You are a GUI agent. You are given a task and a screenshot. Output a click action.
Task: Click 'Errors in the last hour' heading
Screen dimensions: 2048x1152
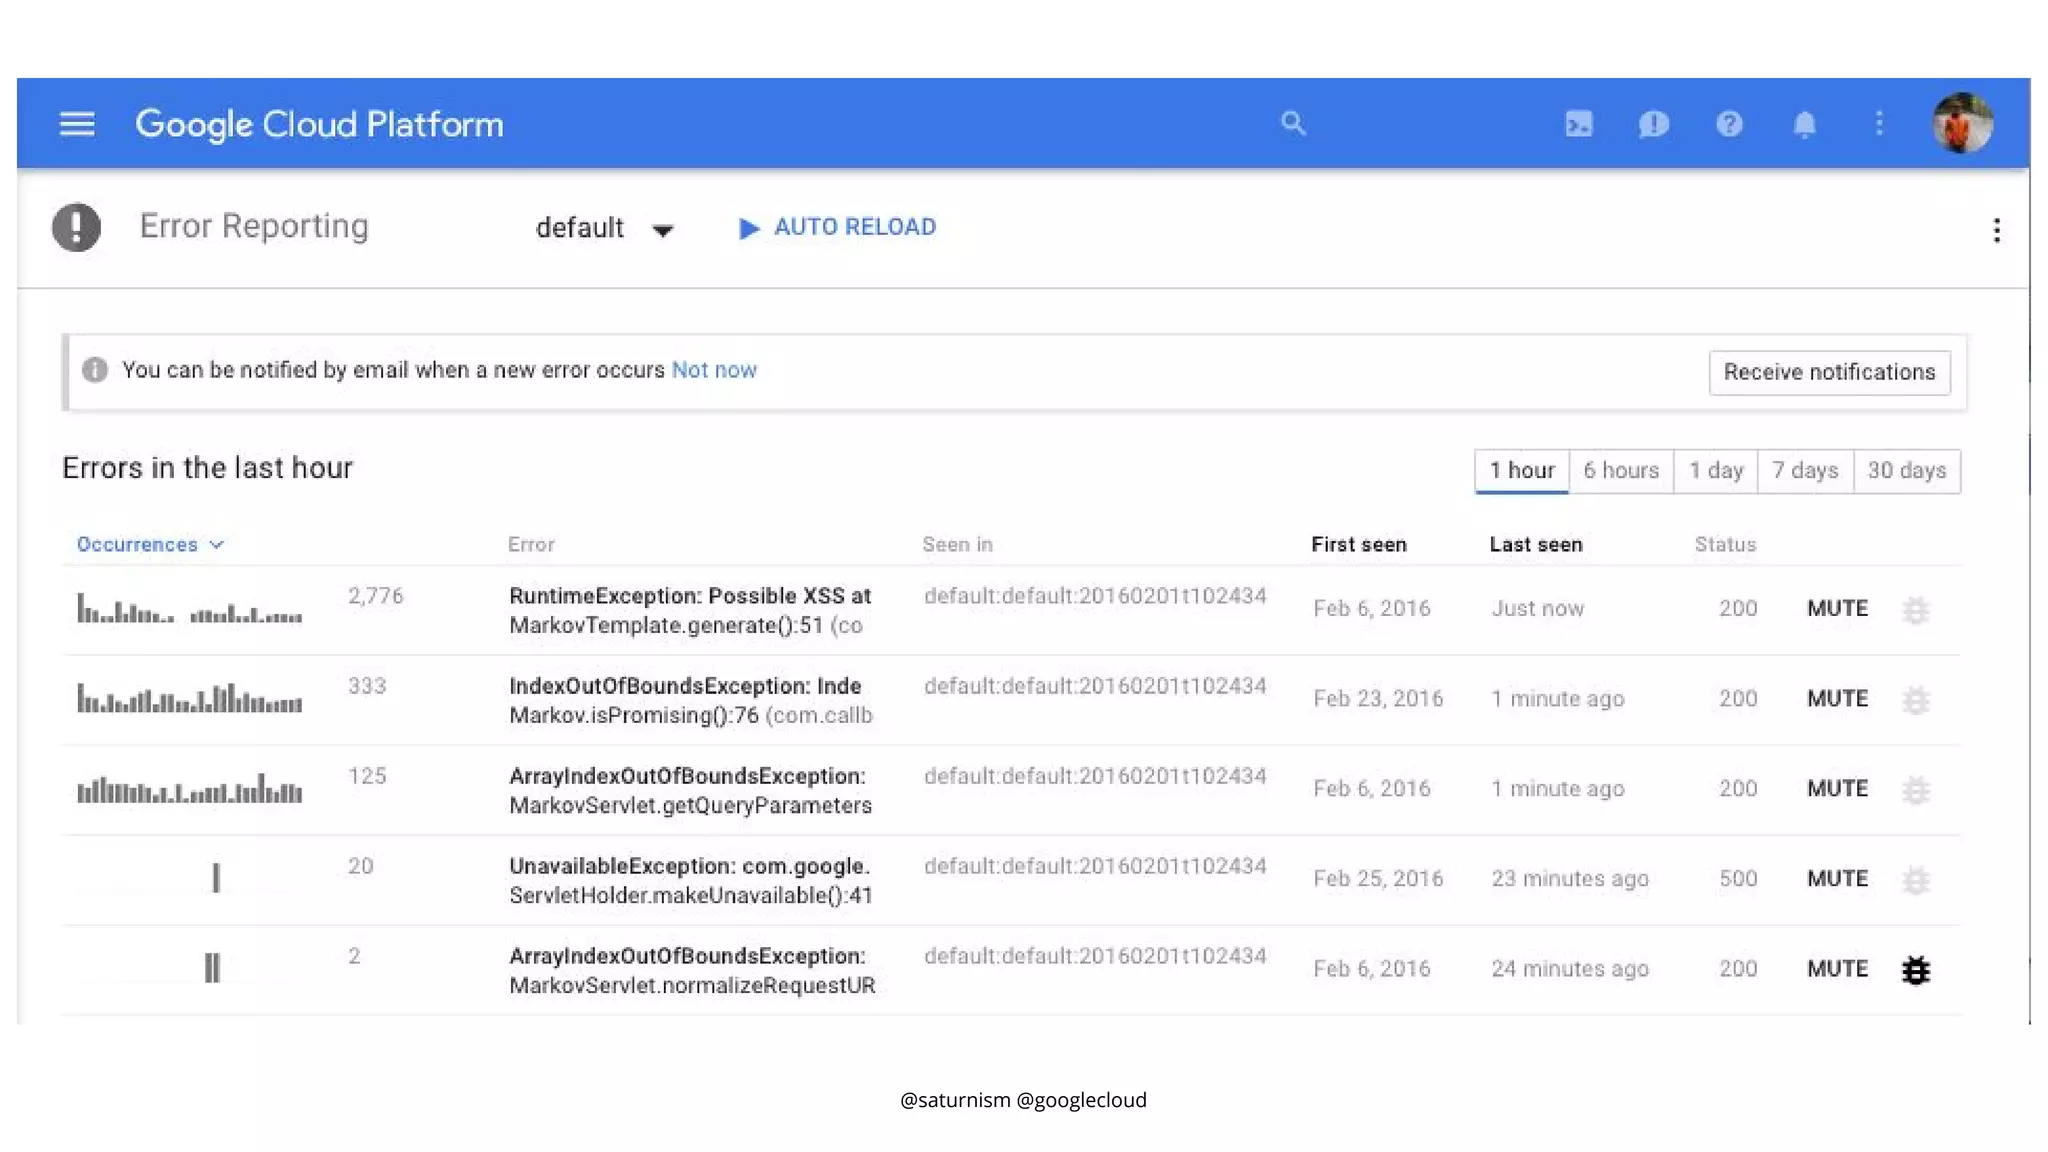pos(207,468)
